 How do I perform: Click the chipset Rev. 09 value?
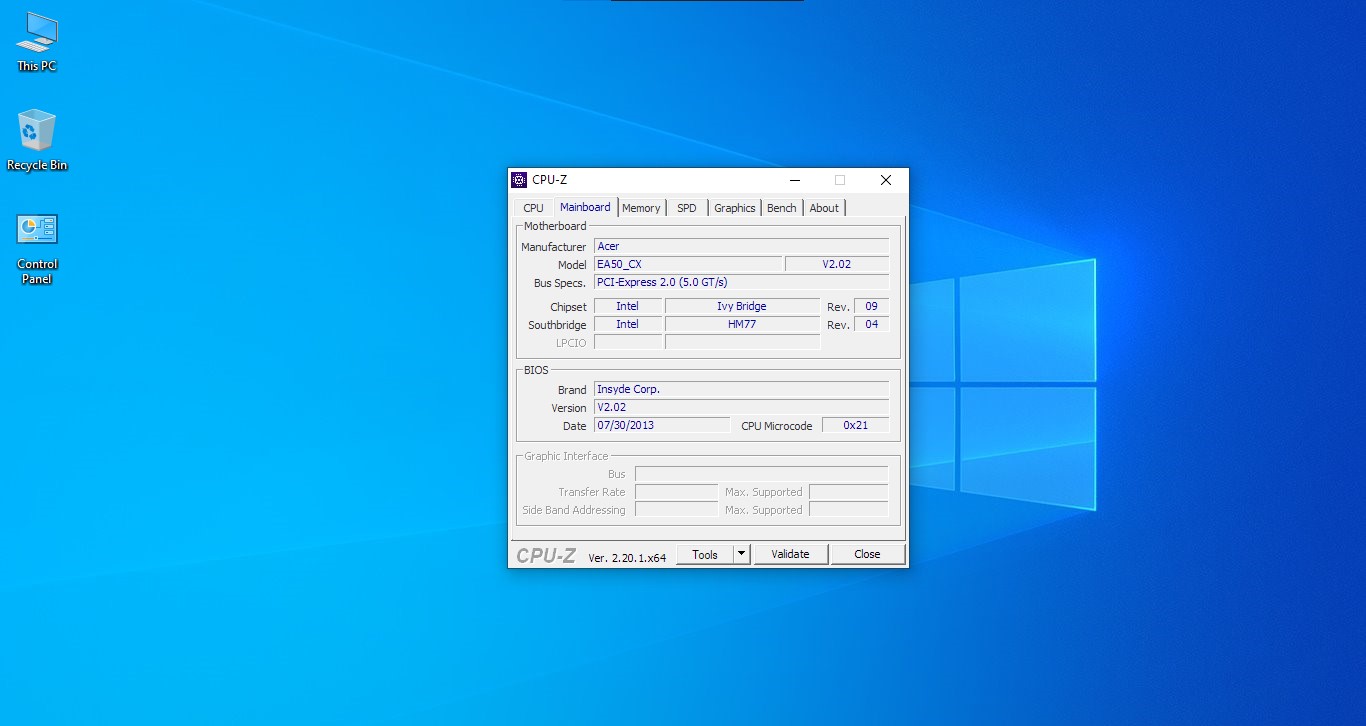pos(871,306)
